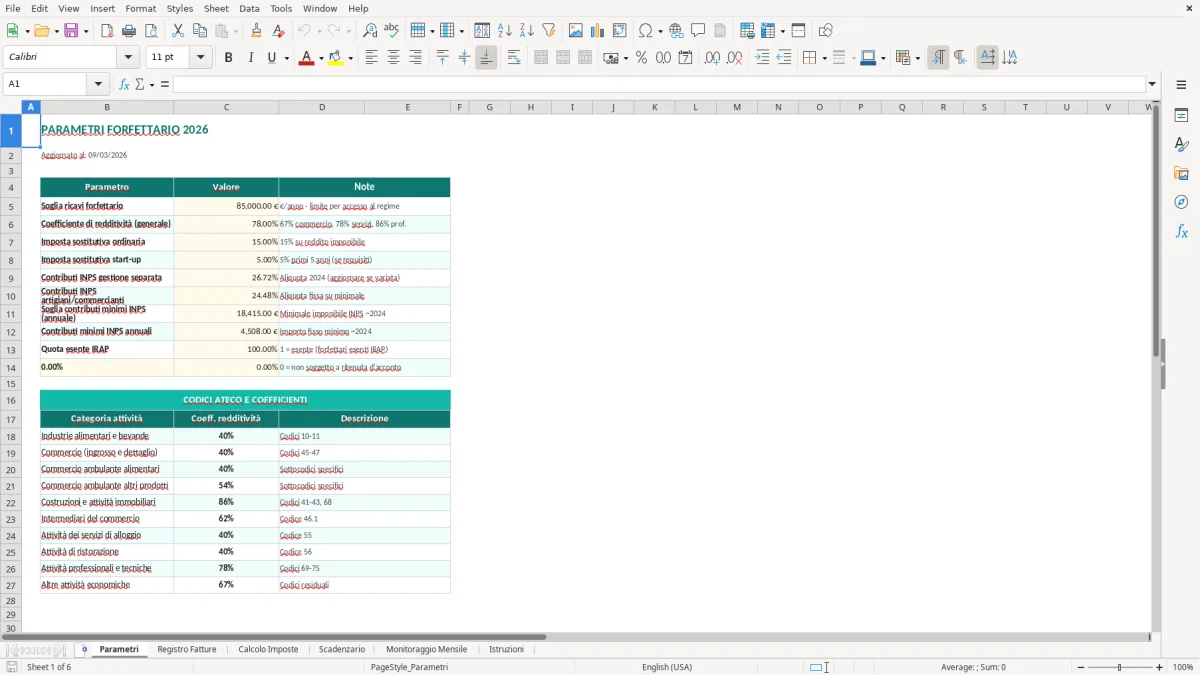Apply the yellow background color swatch
1200x675 pixels.
(336, 58)
